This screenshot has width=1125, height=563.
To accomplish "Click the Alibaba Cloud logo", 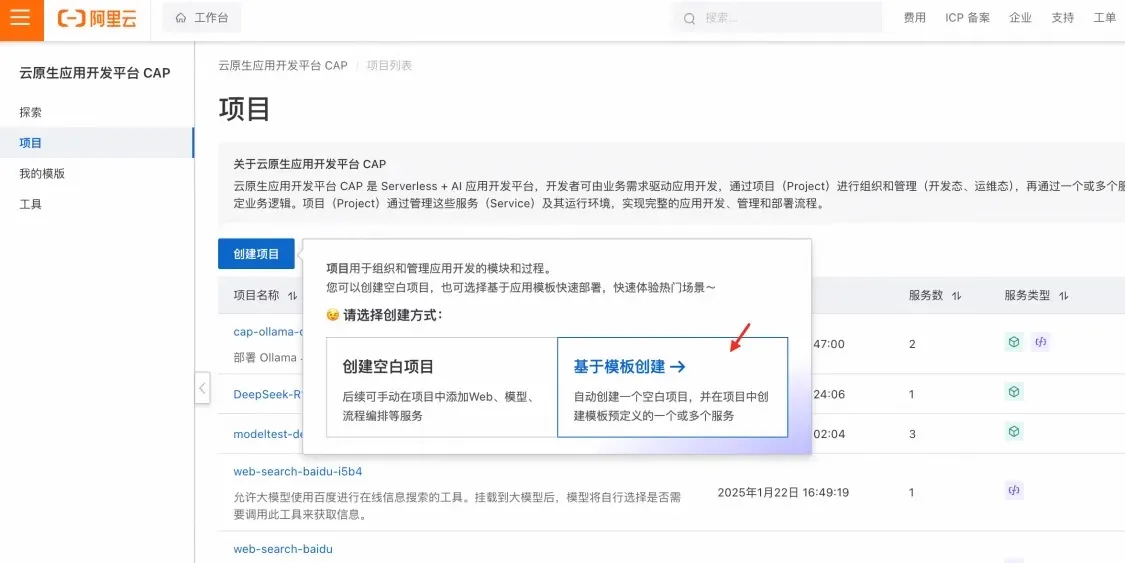I will (x=97, y=19).
